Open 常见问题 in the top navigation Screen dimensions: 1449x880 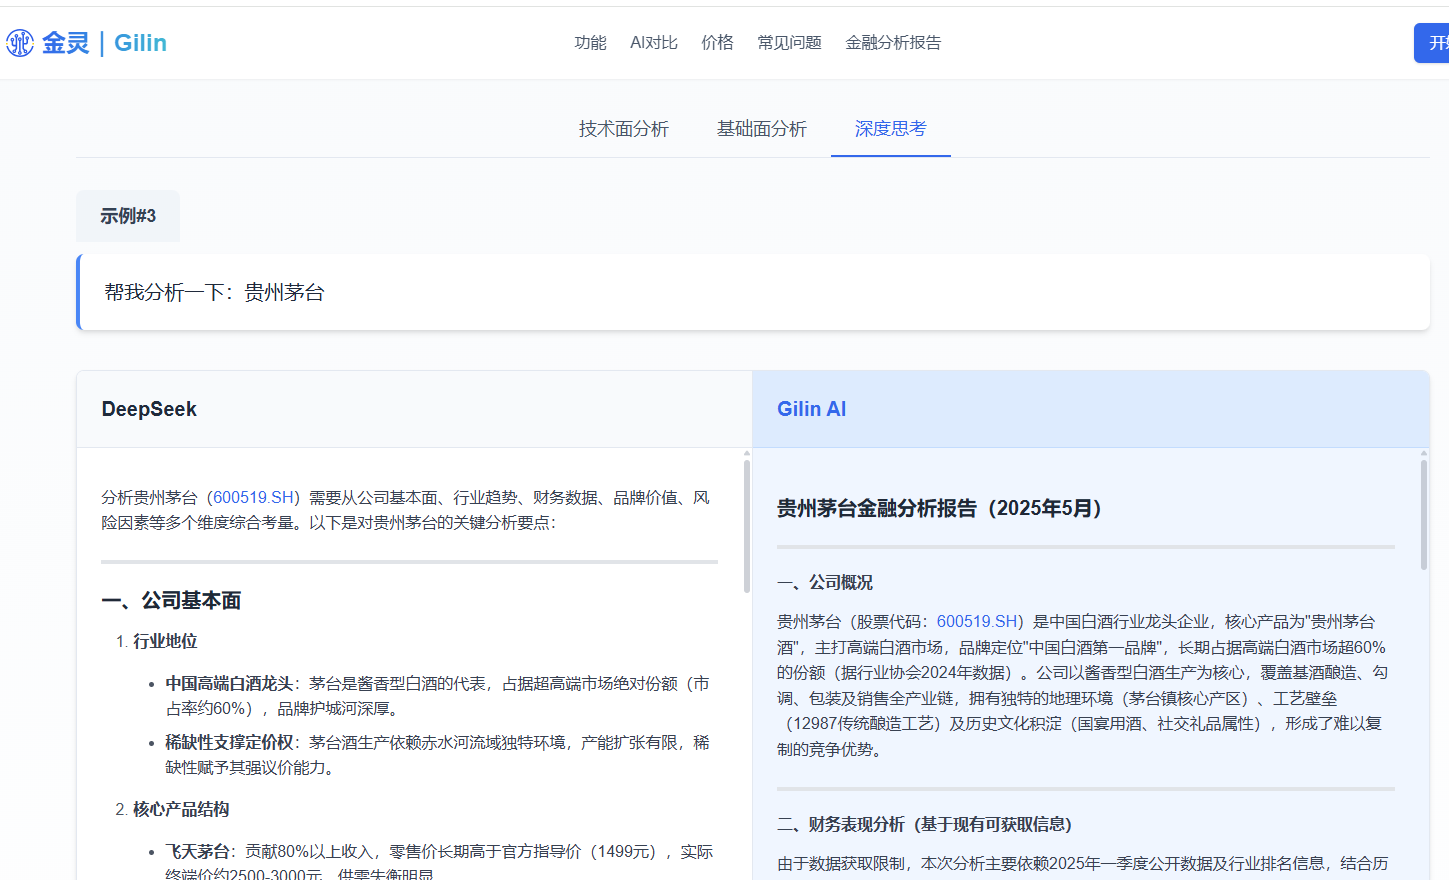pyautogui.click(x=789, y=43)
